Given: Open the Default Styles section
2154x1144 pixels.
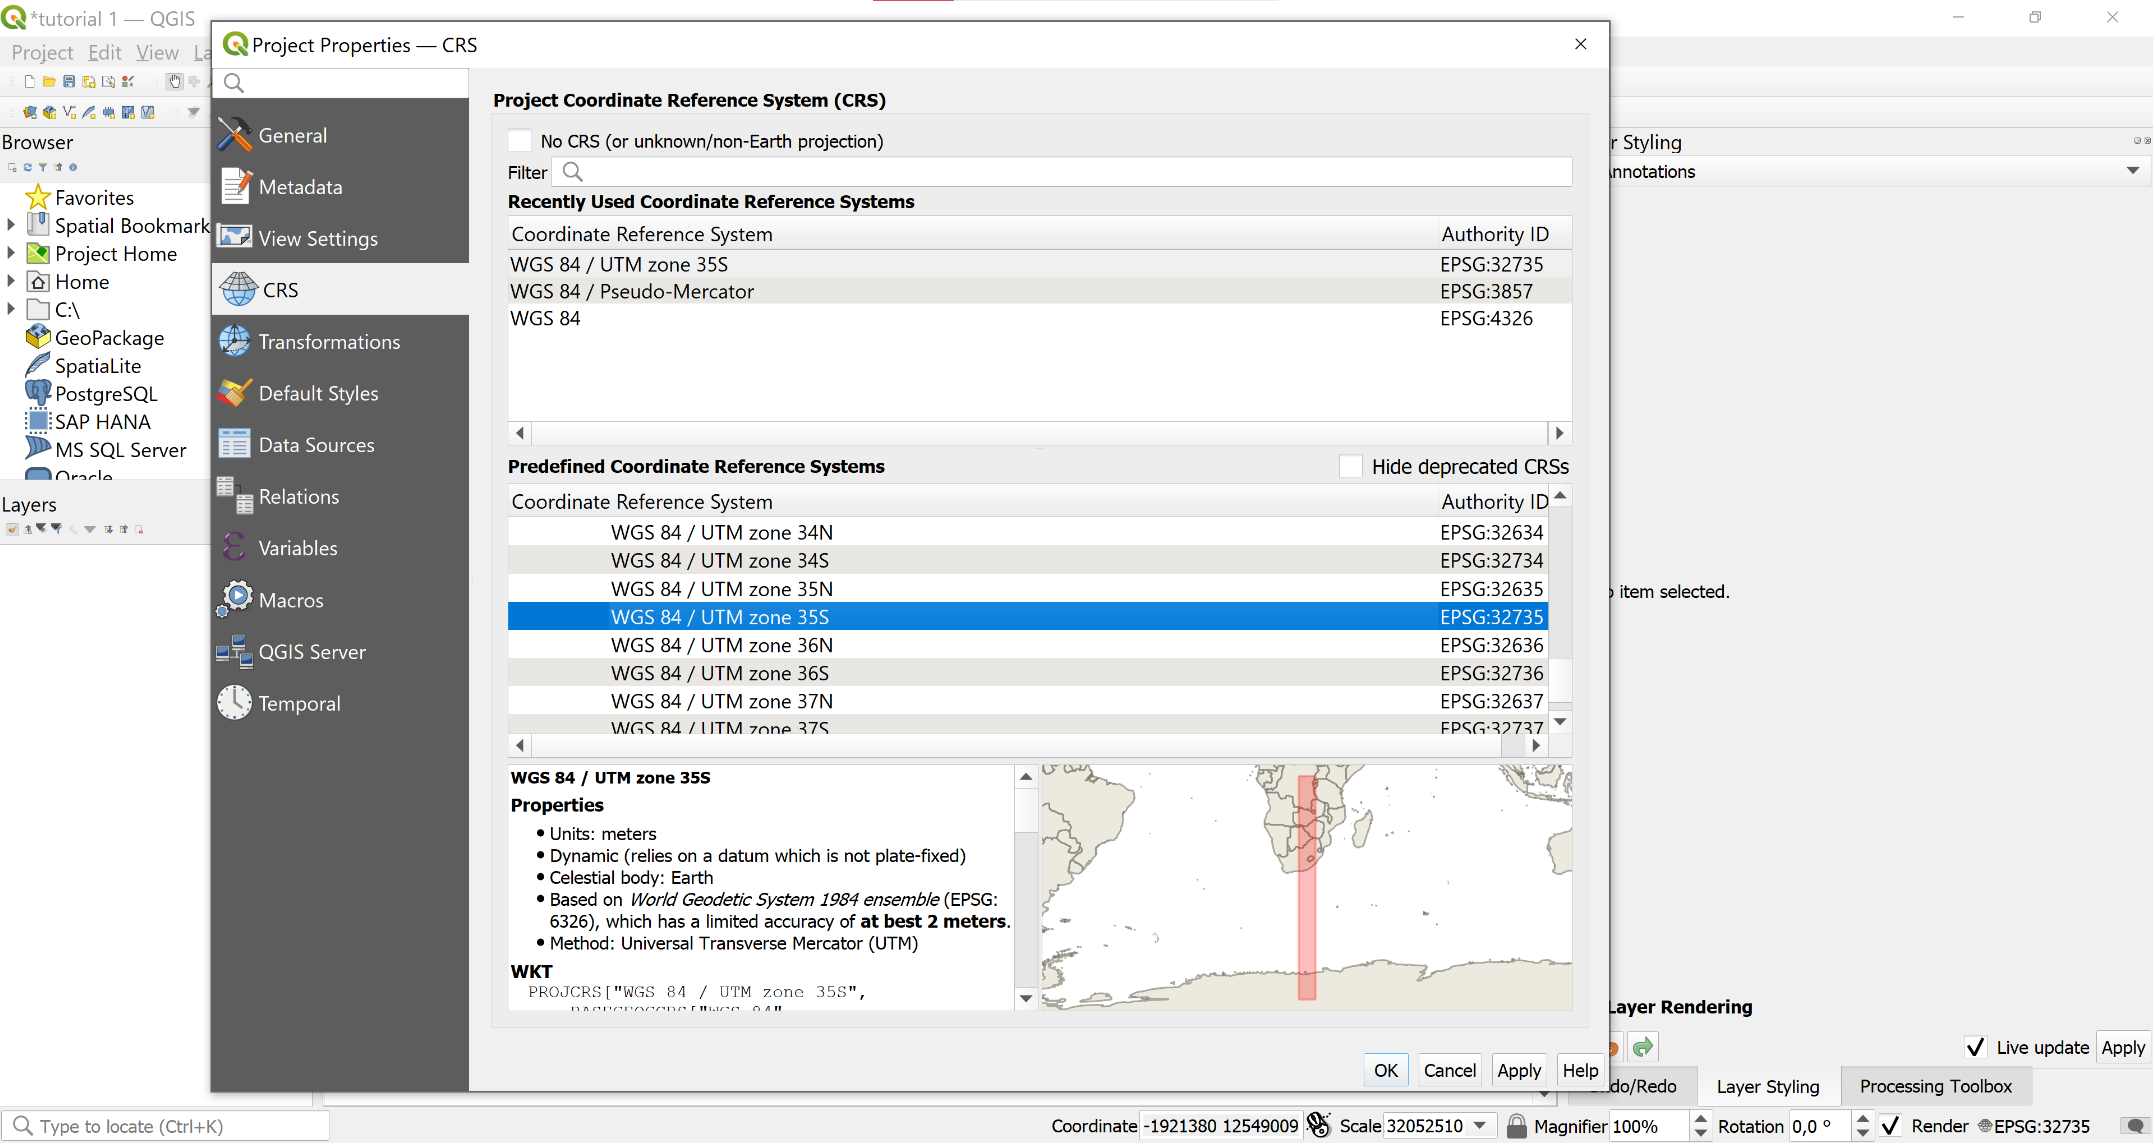Looking at the screenshot, I should [x=340, y=393].
